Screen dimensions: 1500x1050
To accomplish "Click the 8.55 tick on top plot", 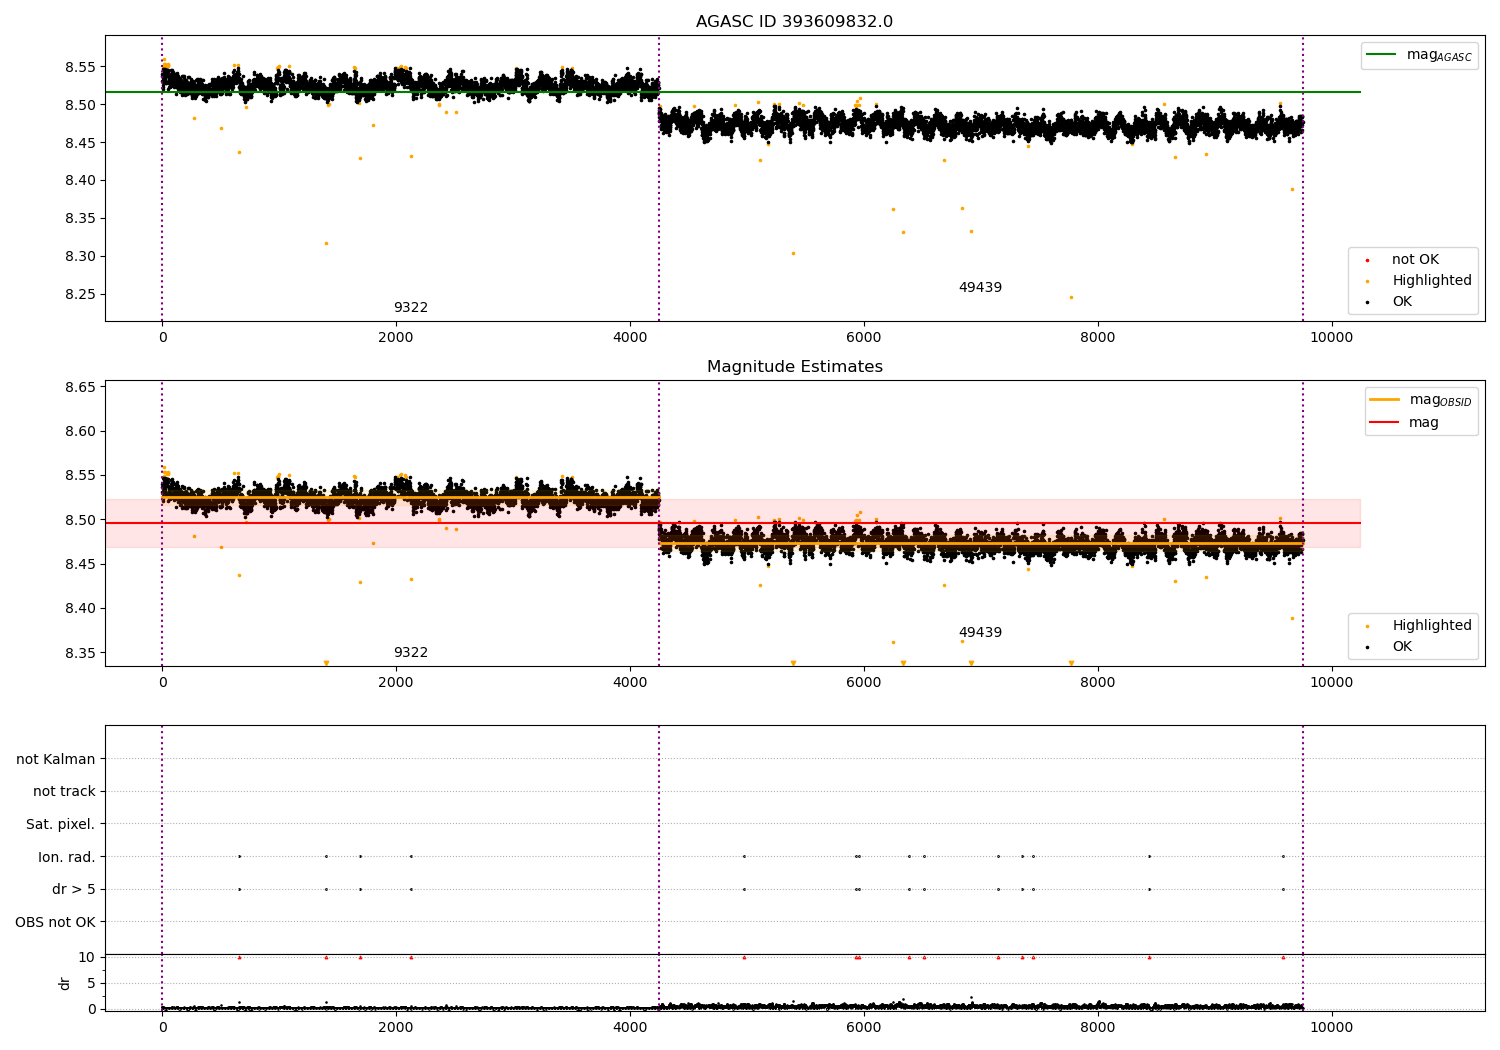I will click(x=80, y=67).
